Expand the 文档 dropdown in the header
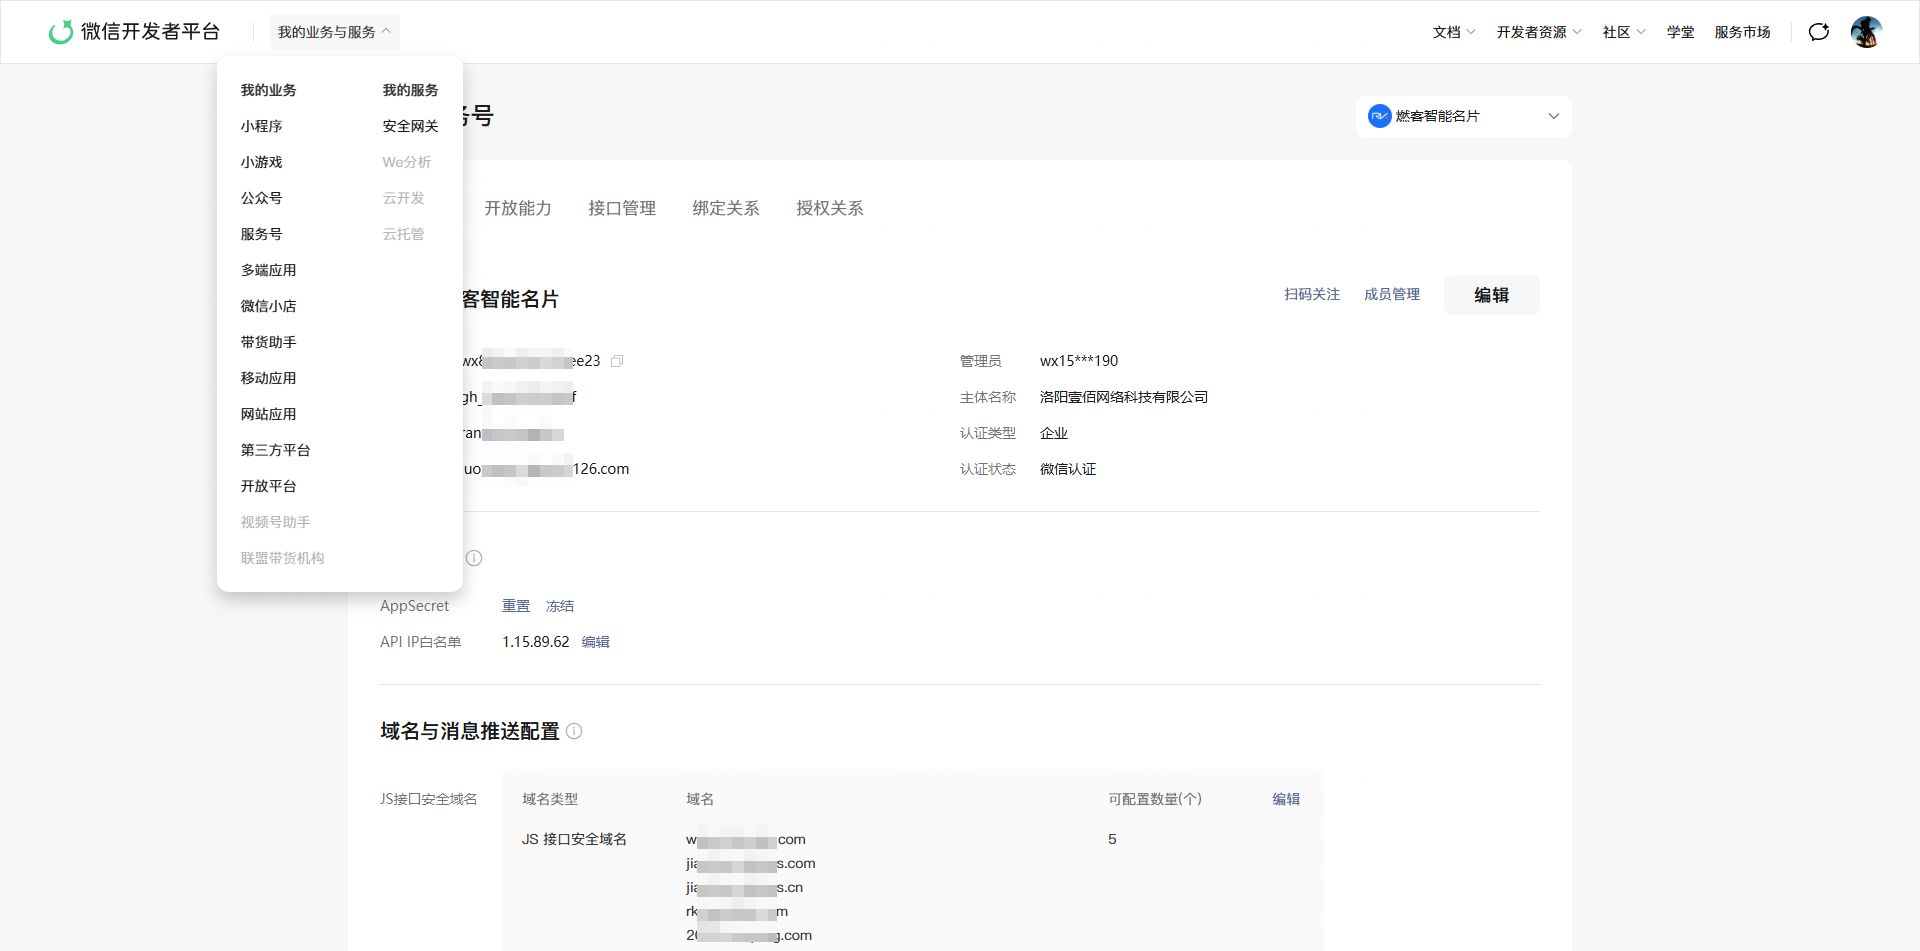 1454,32
